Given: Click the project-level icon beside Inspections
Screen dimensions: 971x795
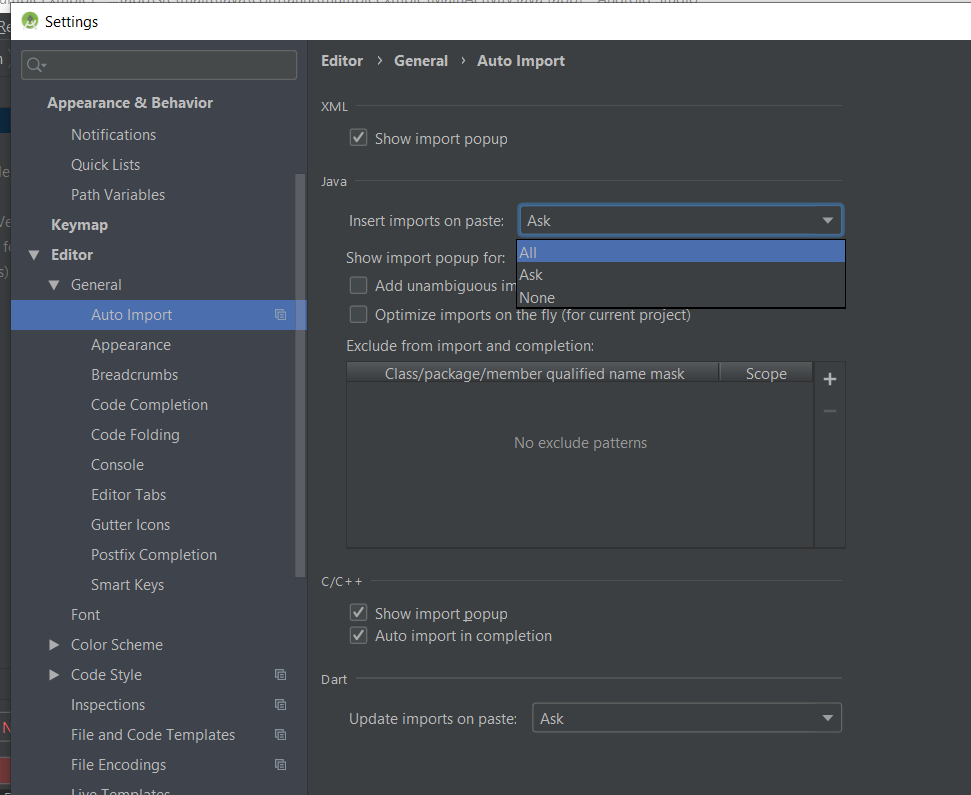Looking at the screenshot, I should tap(280, 705).
